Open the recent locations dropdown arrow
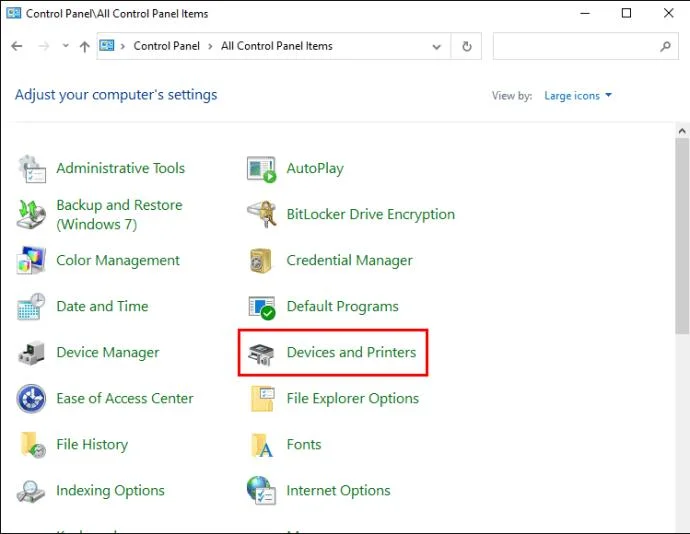The image size is (690, 534). pos(66,46)
